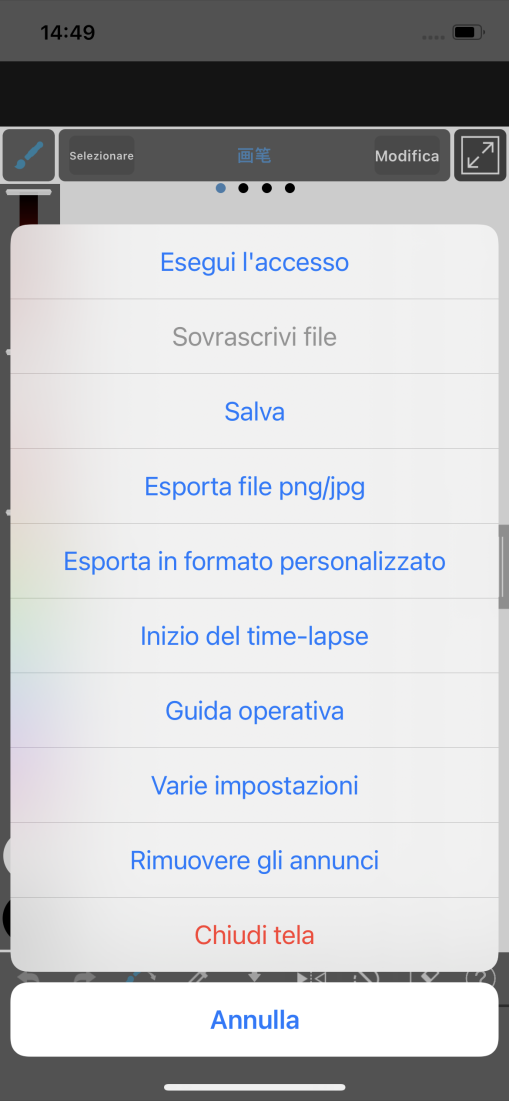Tap the Modifica button

[x=407, y=155]
